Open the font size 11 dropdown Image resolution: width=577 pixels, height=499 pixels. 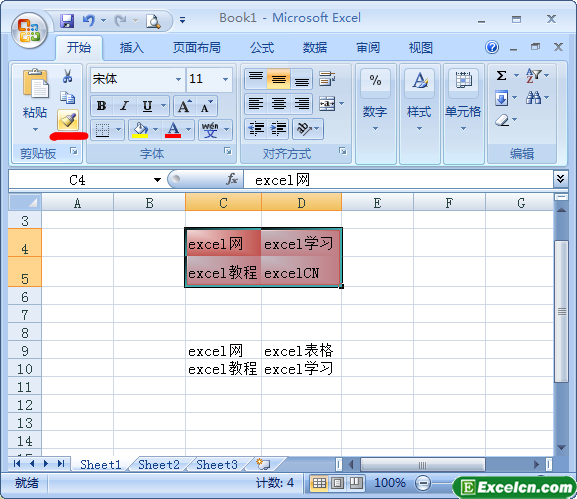tap(226, 79)
